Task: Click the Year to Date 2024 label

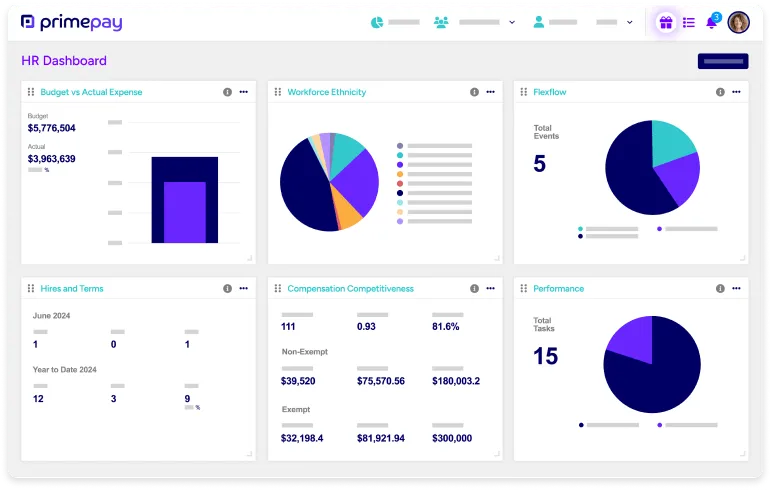Action: [64, 370]
